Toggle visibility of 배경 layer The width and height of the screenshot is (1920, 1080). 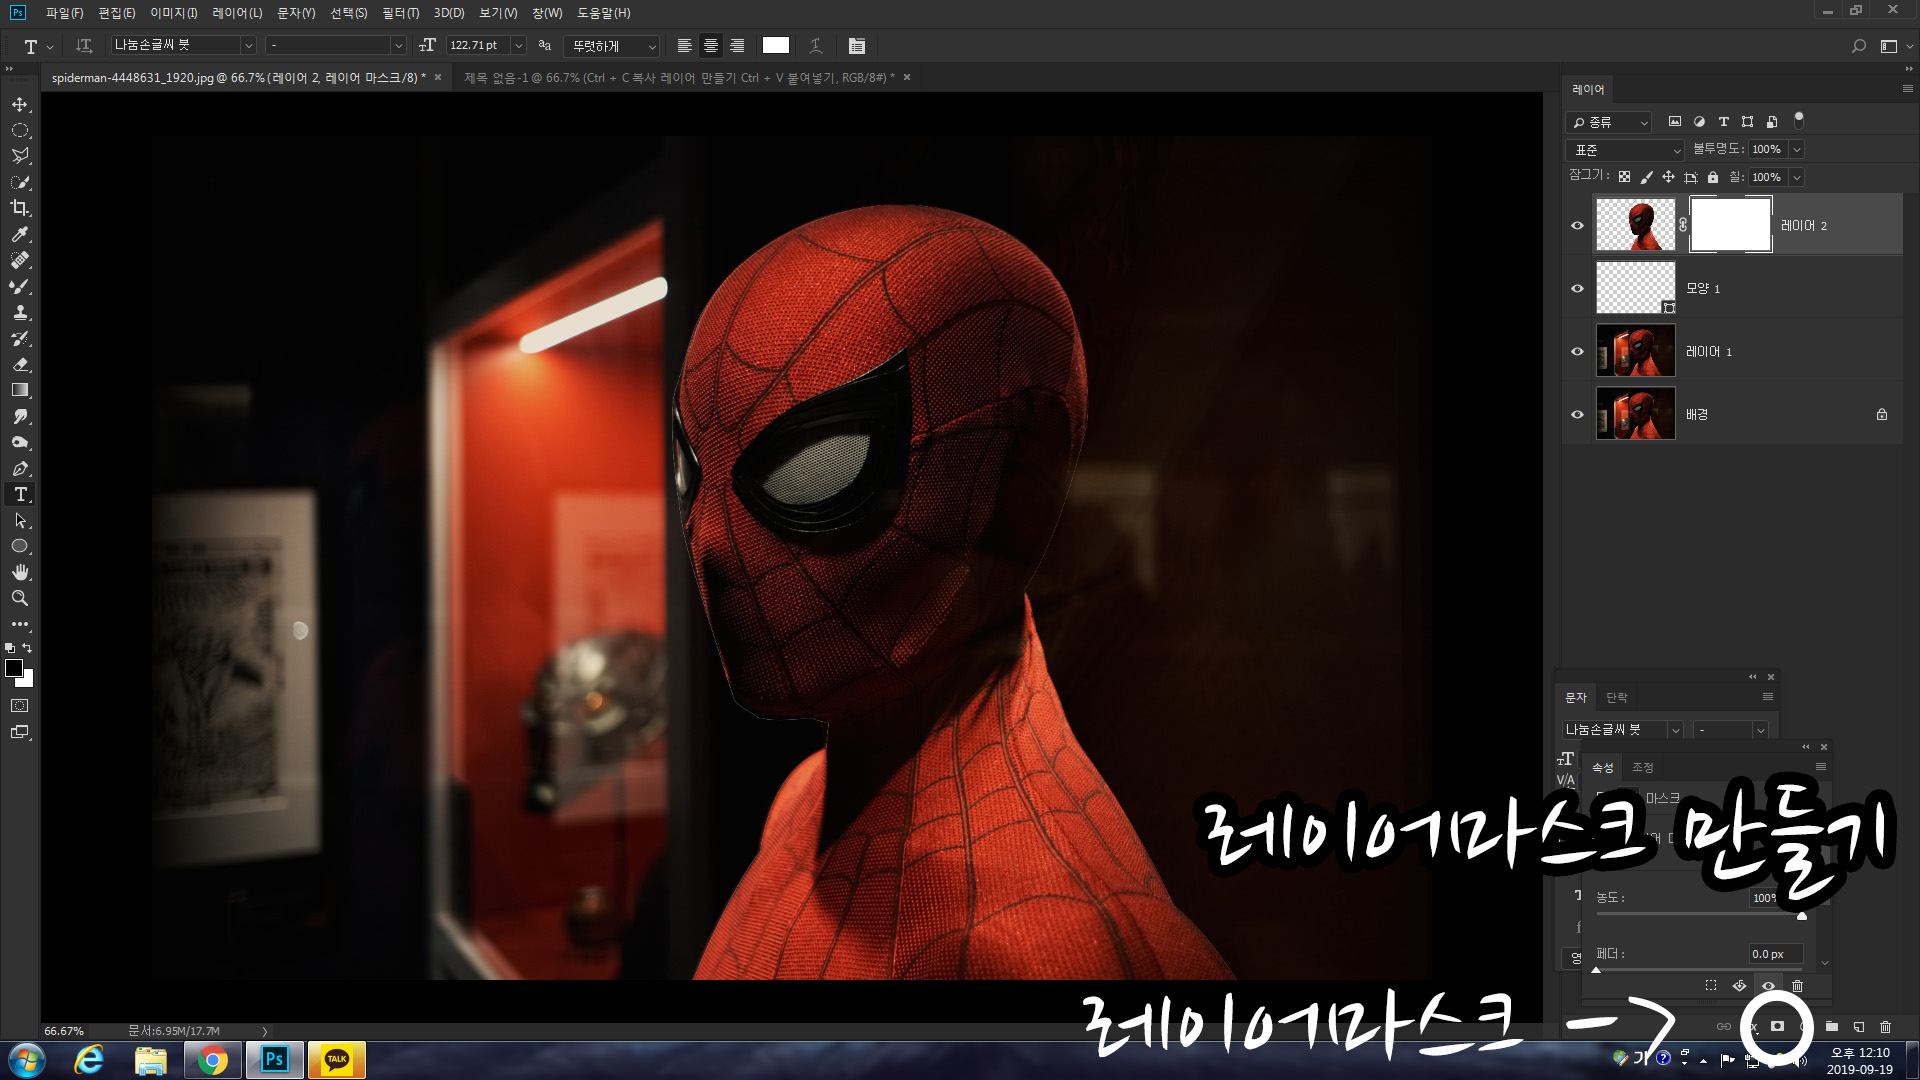coord(1577,414)
